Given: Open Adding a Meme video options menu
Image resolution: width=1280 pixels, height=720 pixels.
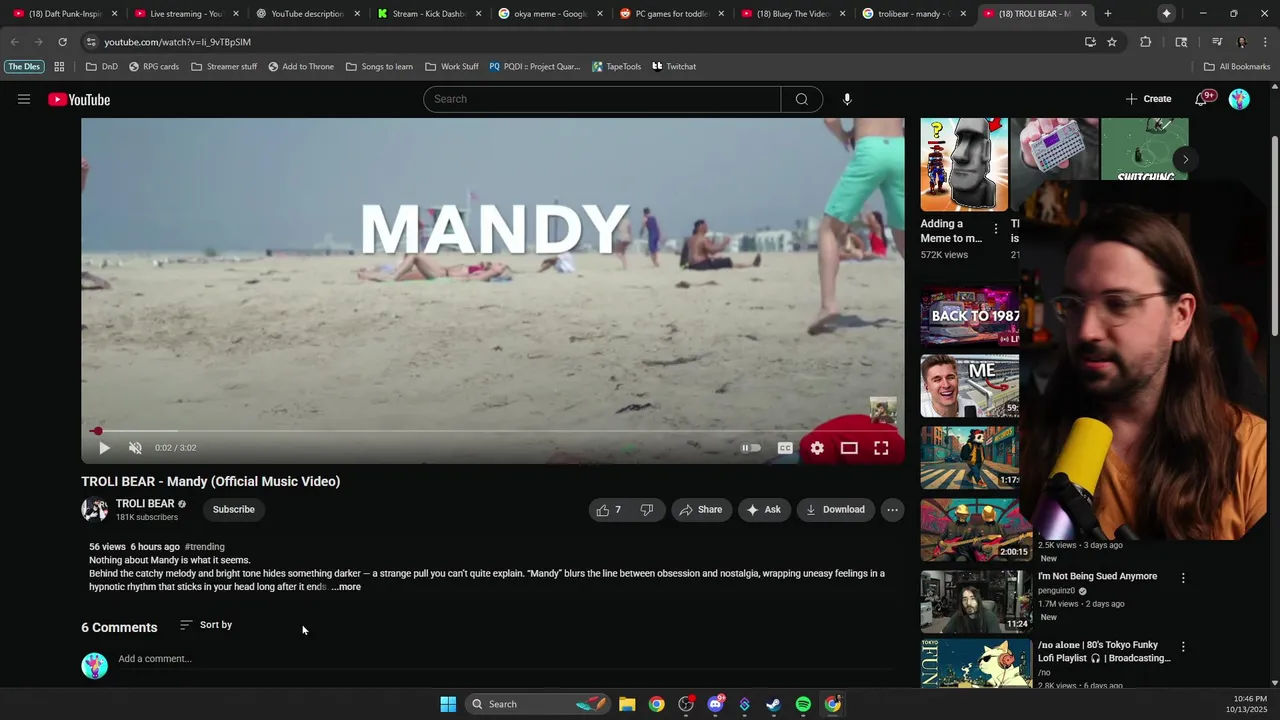Looking at the screenshot, I should pyautogui.click(x=995, y=229).
